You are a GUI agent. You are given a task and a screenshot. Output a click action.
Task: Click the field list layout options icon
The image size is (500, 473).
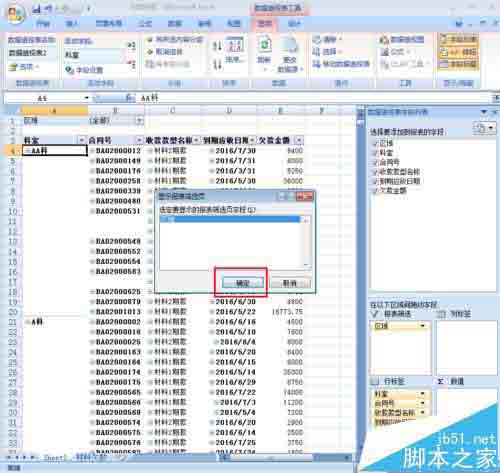484,128
